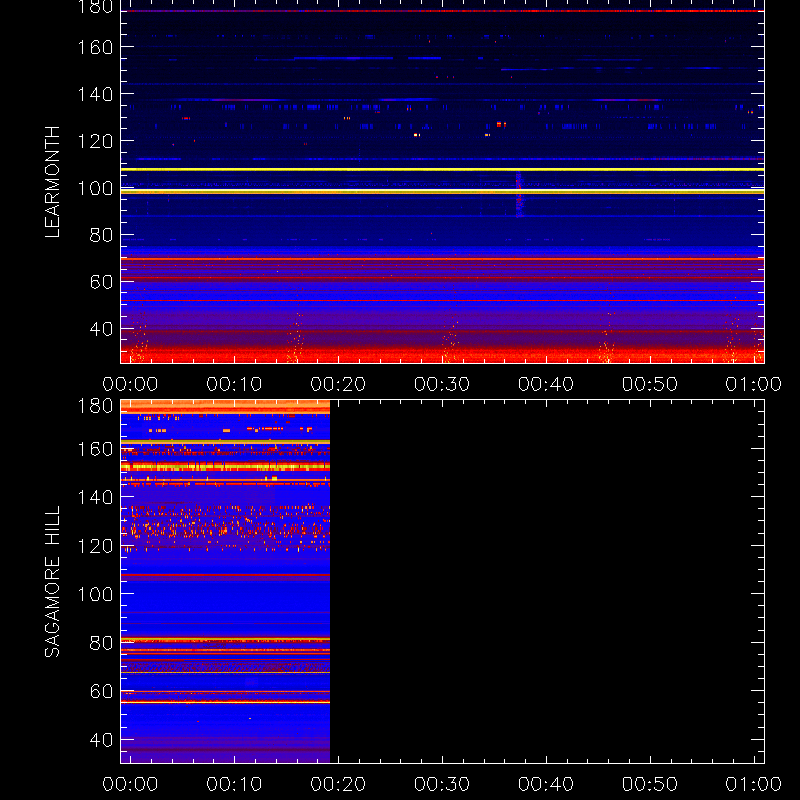Viewport: 800px width, 800px height.
Task: Click the LEARMONTH axis title
Action: pos(52,182)
